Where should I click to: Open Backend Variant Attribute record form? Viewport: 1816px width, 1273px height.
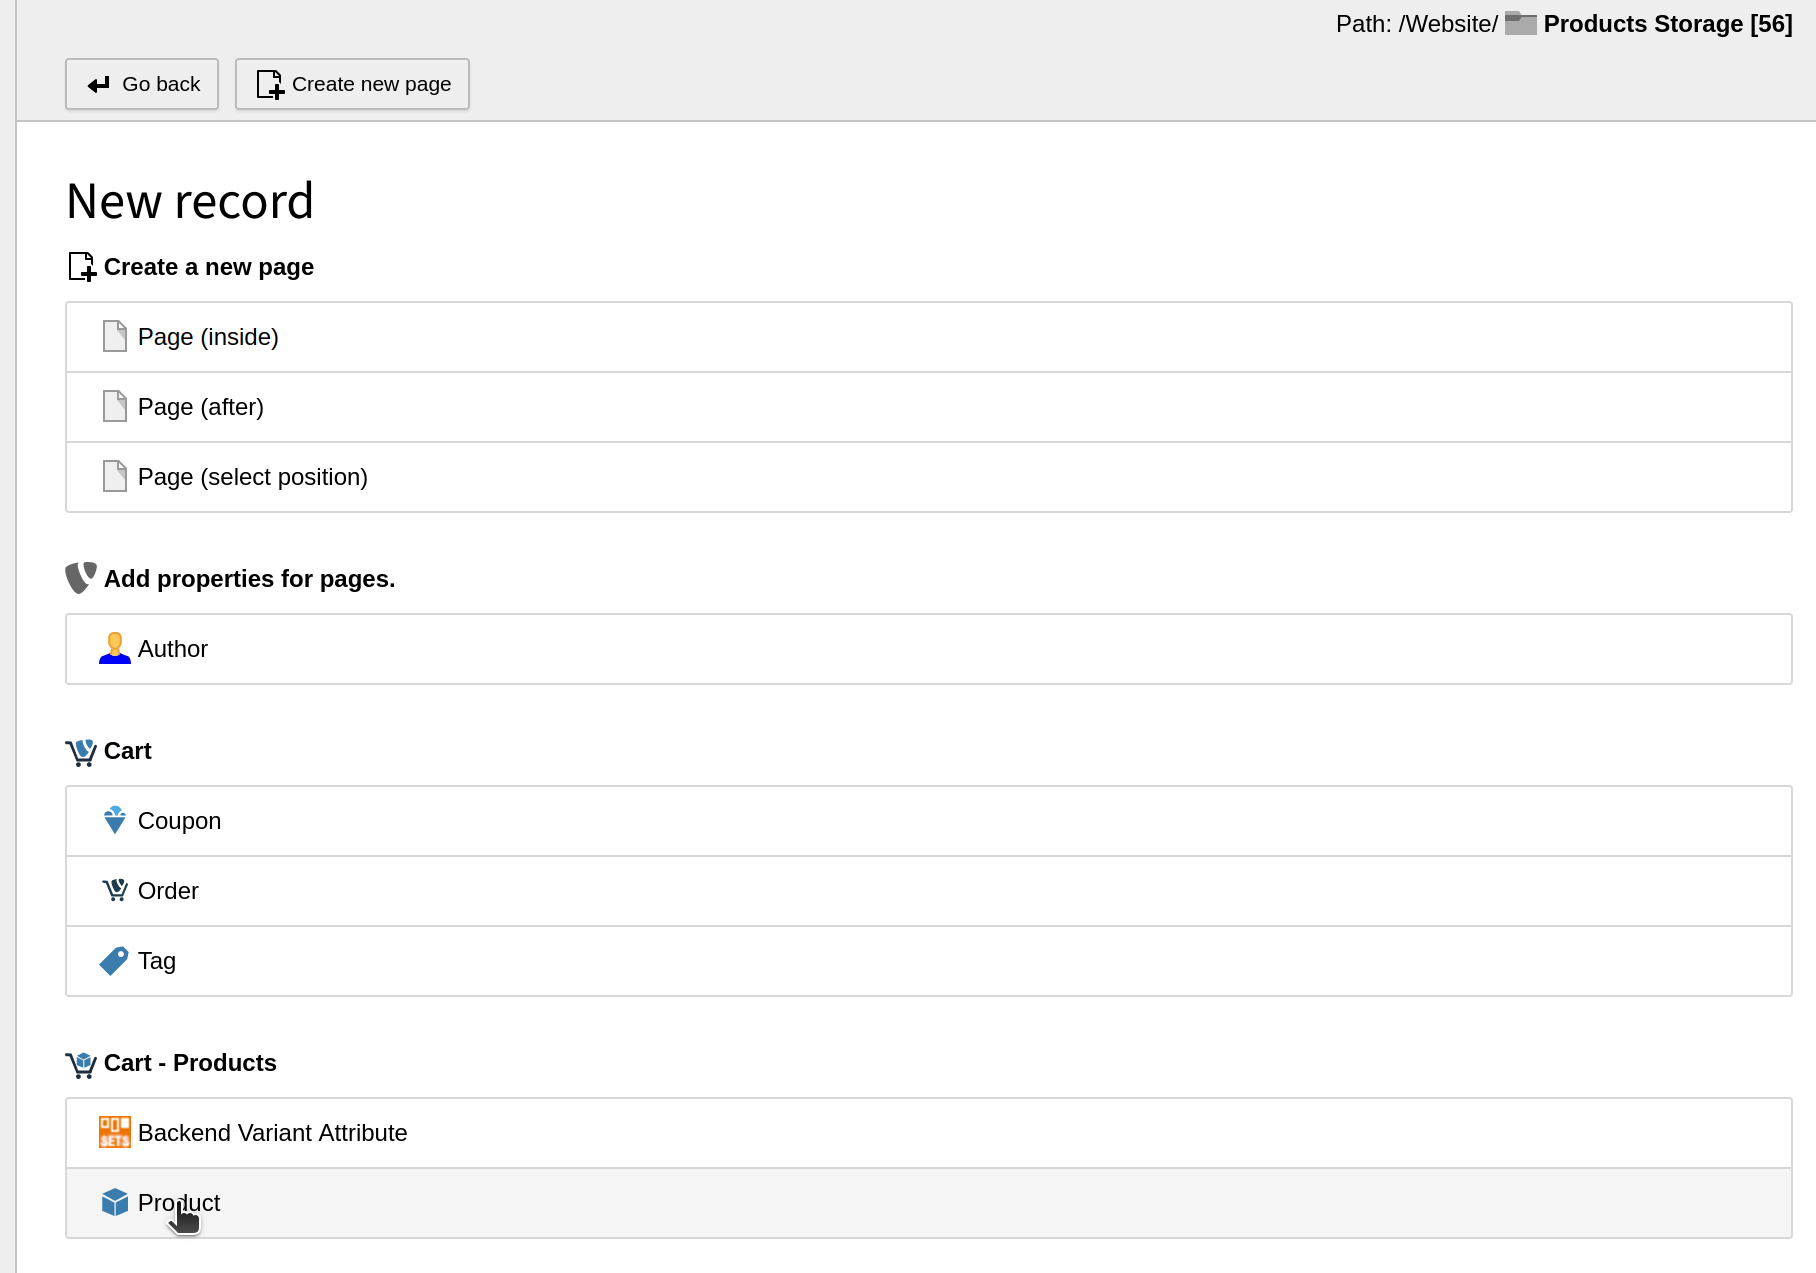pyautogui.click(x=273, y=1133)
